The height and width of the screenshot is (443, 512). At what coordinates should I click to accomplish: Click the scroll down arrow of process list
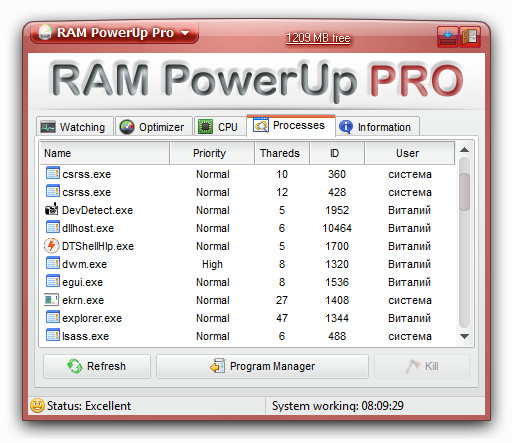click(x=464, y=336)
